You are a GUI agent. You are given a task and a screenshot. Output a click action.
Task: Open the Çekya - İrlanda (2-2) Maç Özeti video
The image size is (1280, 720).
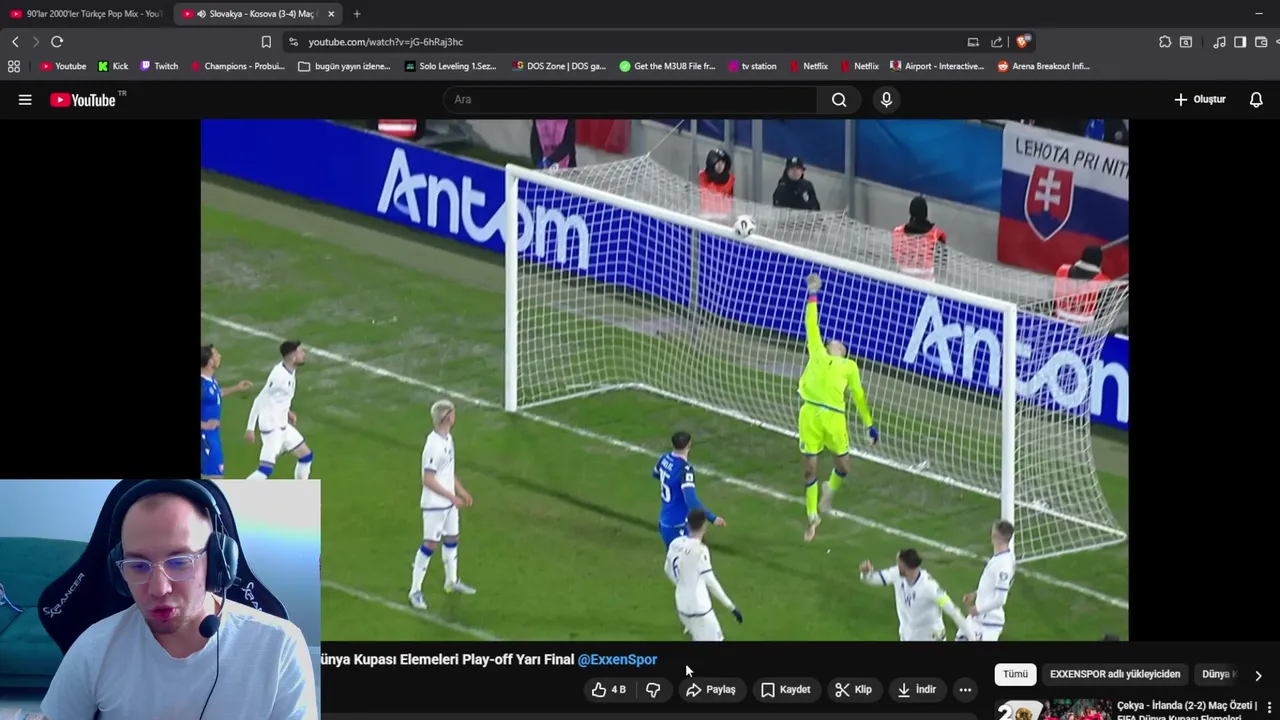click(x=1186, y=710)
